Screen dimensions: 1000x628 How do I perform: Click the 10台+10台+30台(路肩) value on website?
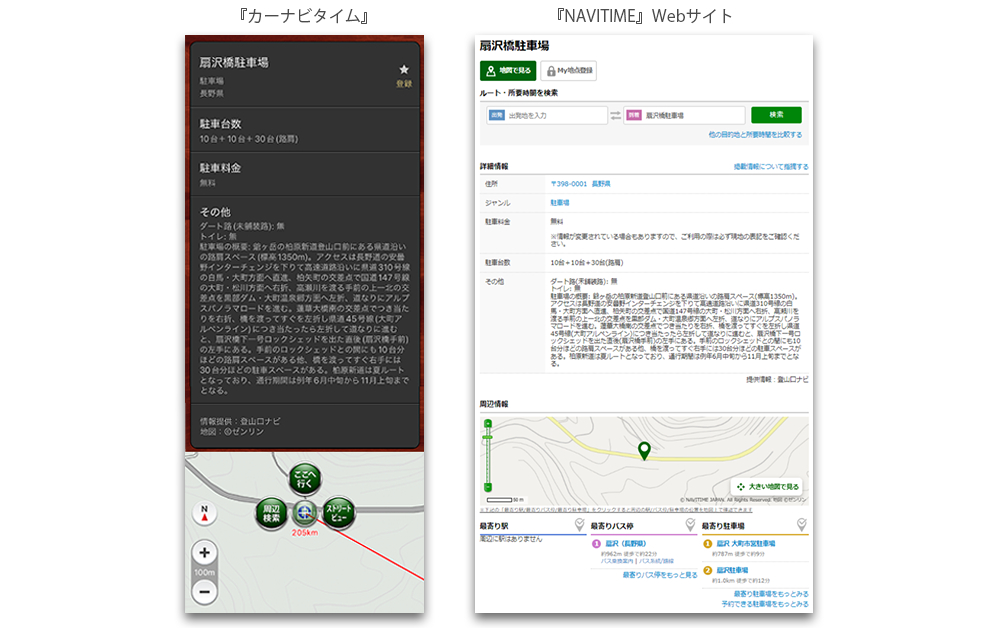tap(587, 263)
